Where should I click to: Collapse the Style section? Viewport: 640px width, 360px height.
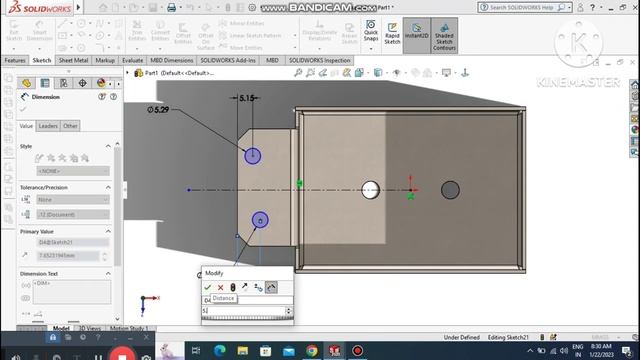pyautogui.click(x=108, y=146)
